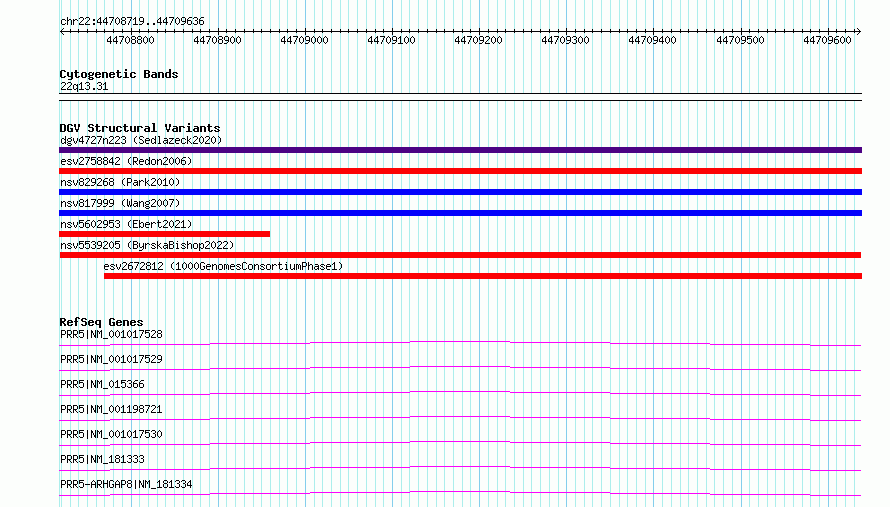Open the DGV Structural Variants track heading
The width and height of the screenshot is (890, 507).
(140, 128)
